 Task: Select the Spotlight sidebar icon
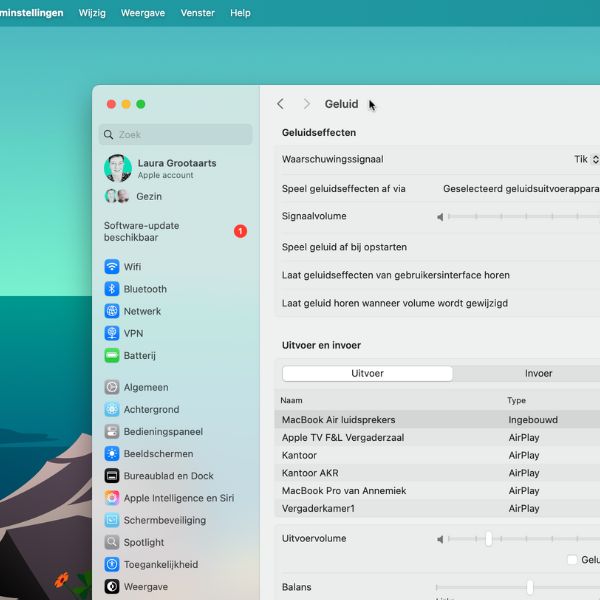pyautogui.click(x=112, y=542)
